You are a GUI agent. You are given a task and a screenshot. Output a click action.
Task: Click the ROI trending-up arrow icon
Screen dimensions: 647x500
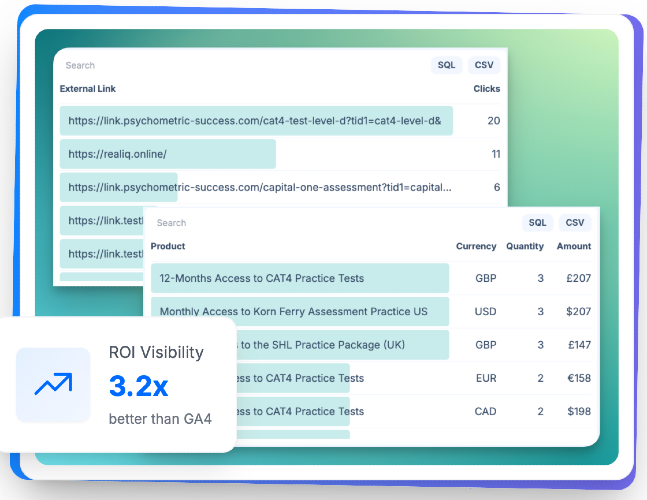pyautogui.click(x=53, y=384)
